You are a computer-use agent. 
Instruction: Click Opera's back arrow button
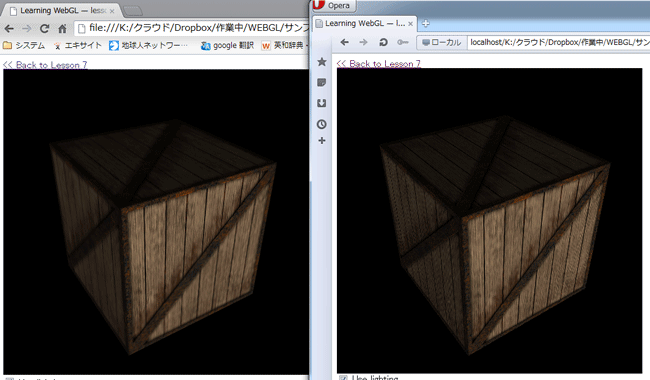click(x=344, y=42)
